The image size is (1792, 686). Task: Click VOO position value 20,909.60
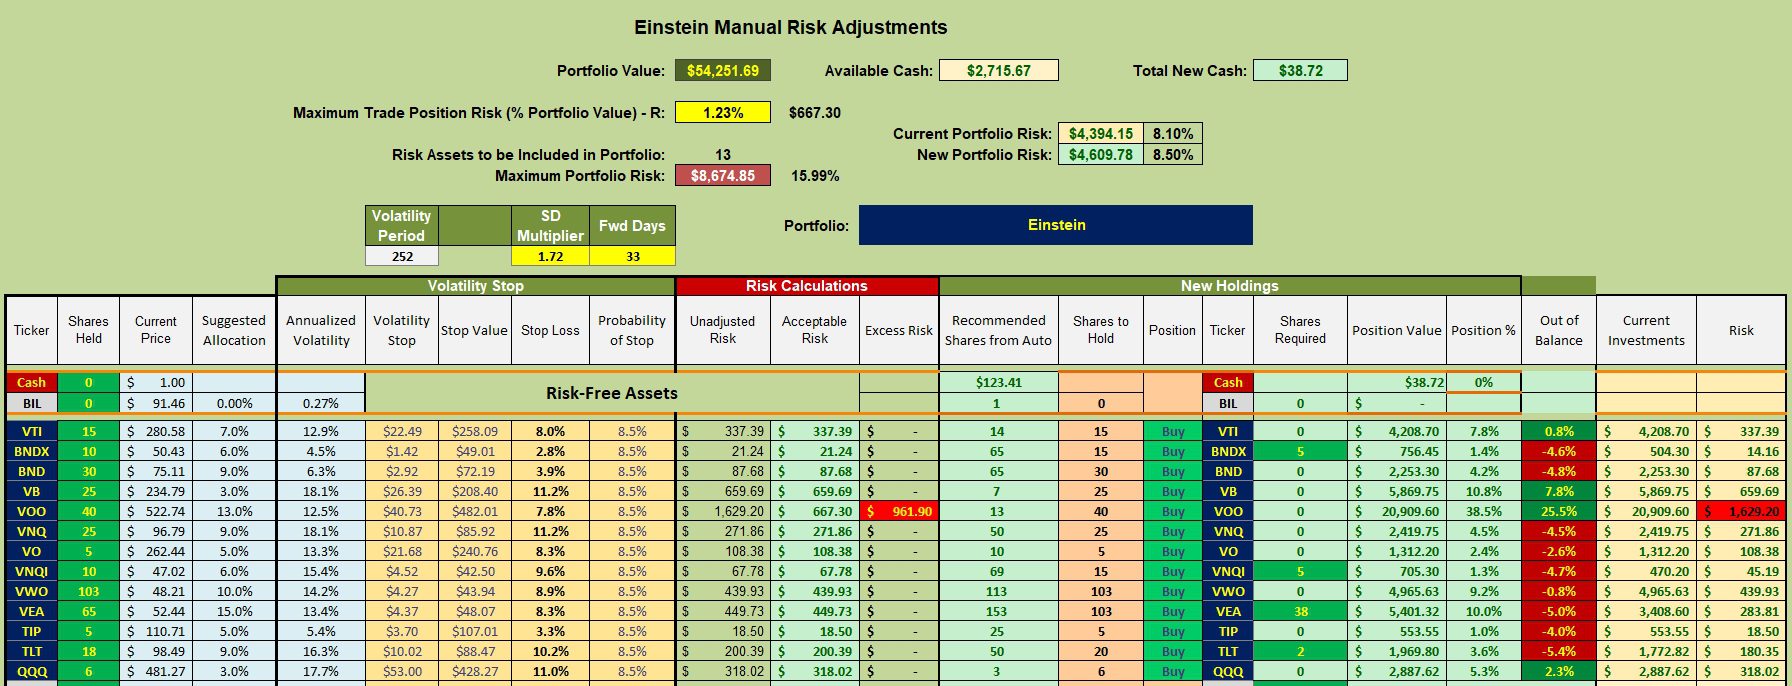point(1397,511)
